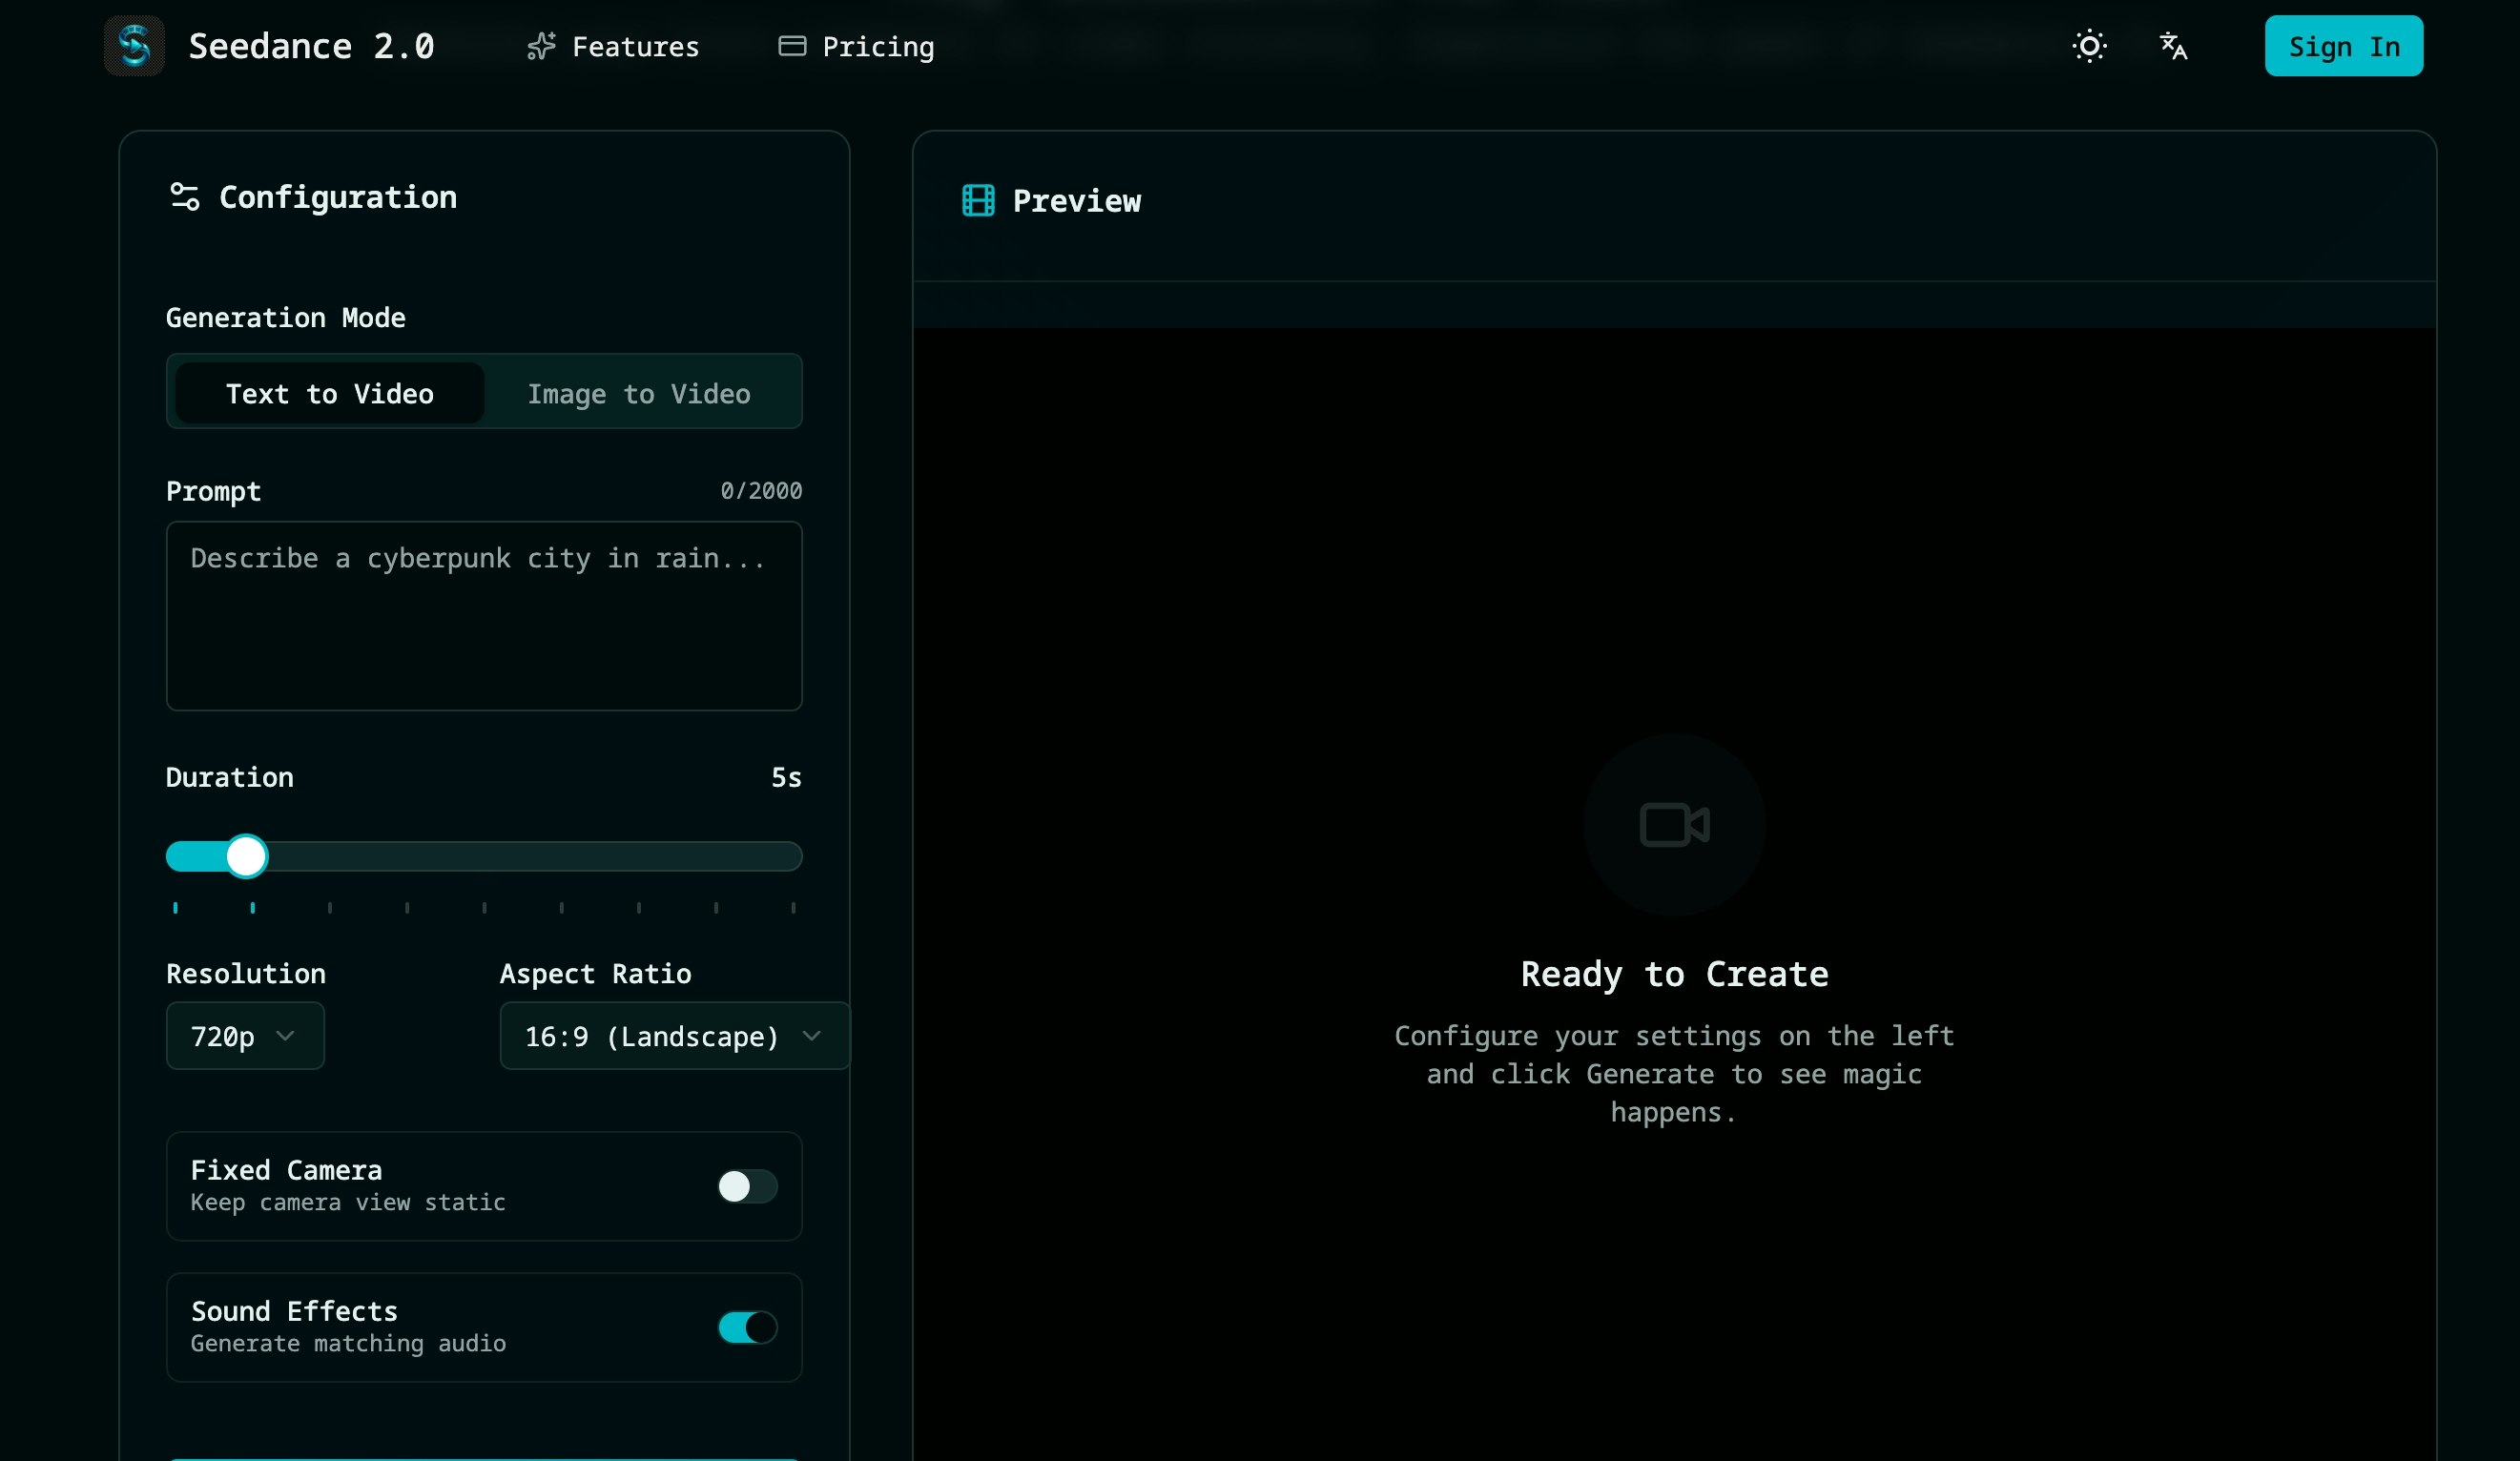Viewport: 2520px width, 1461px height.
Task: Click the Seedance 2.0 logo icon
Action: [134, 45]
